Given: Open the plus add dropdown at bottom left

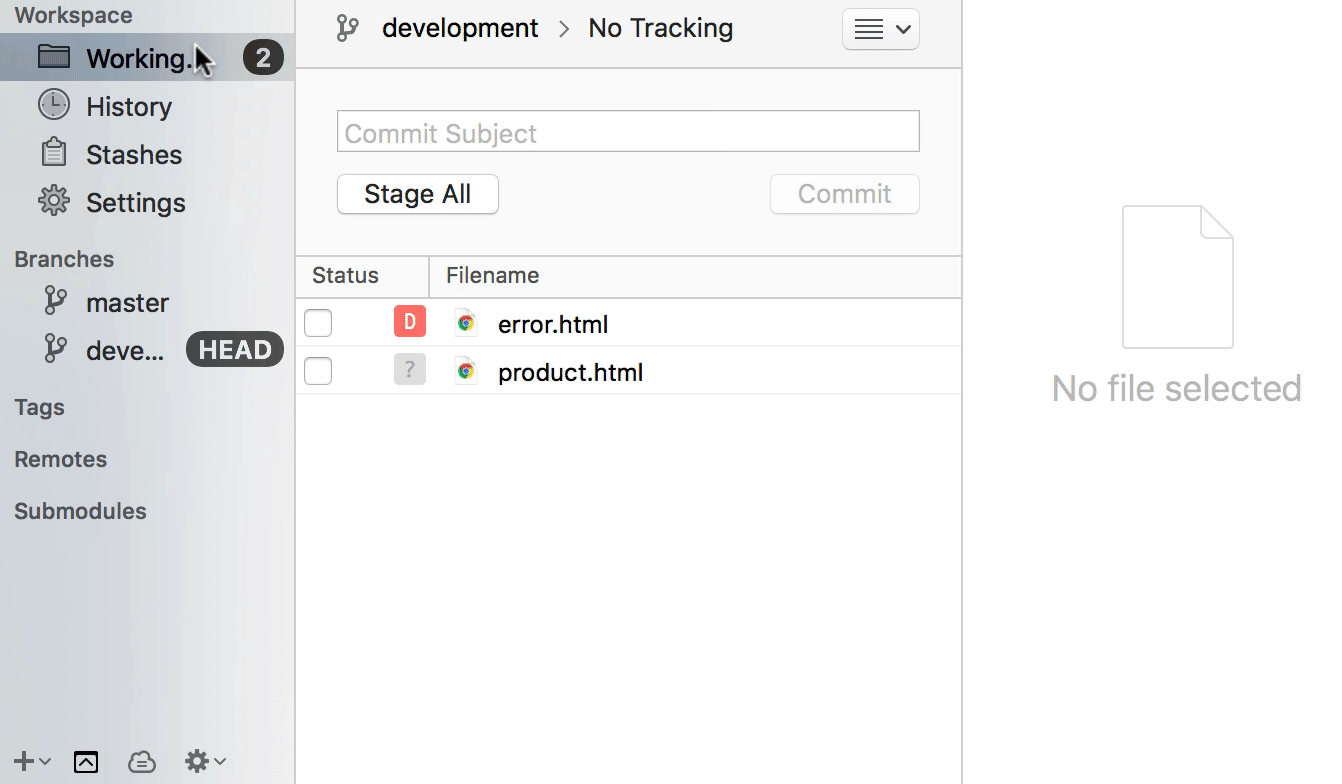Looking at the screenshot, I should 32,762.
